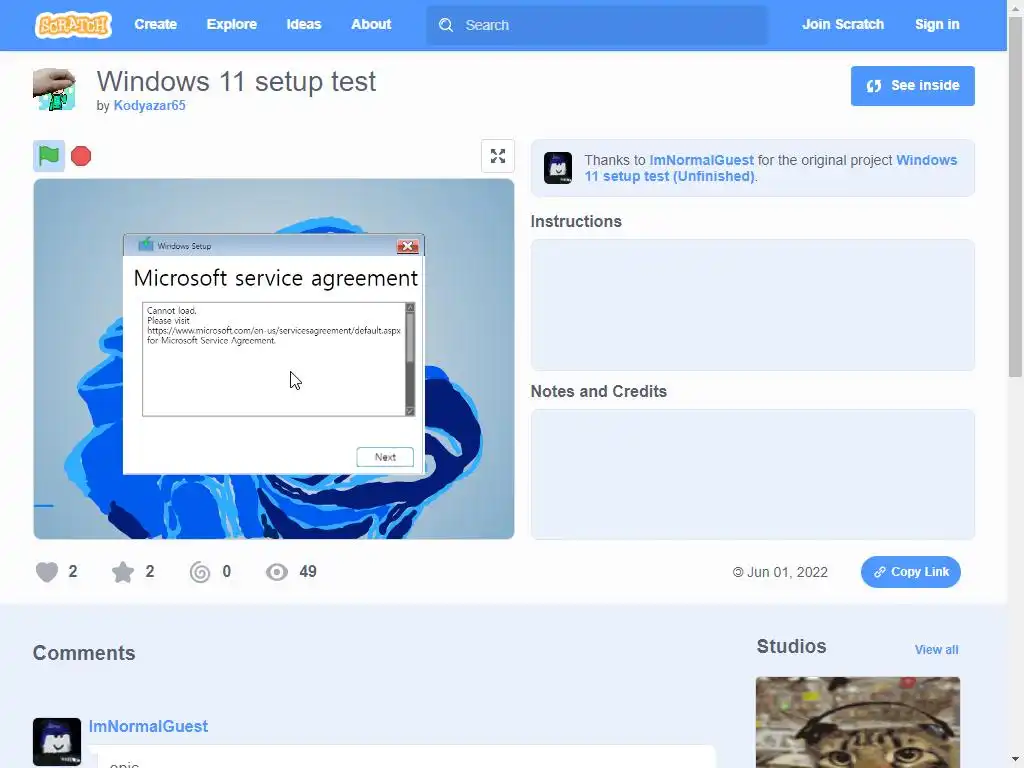Click scroll down arrow in agreement box
This screenshot has height=768, width=1024.
coord(410,411)
